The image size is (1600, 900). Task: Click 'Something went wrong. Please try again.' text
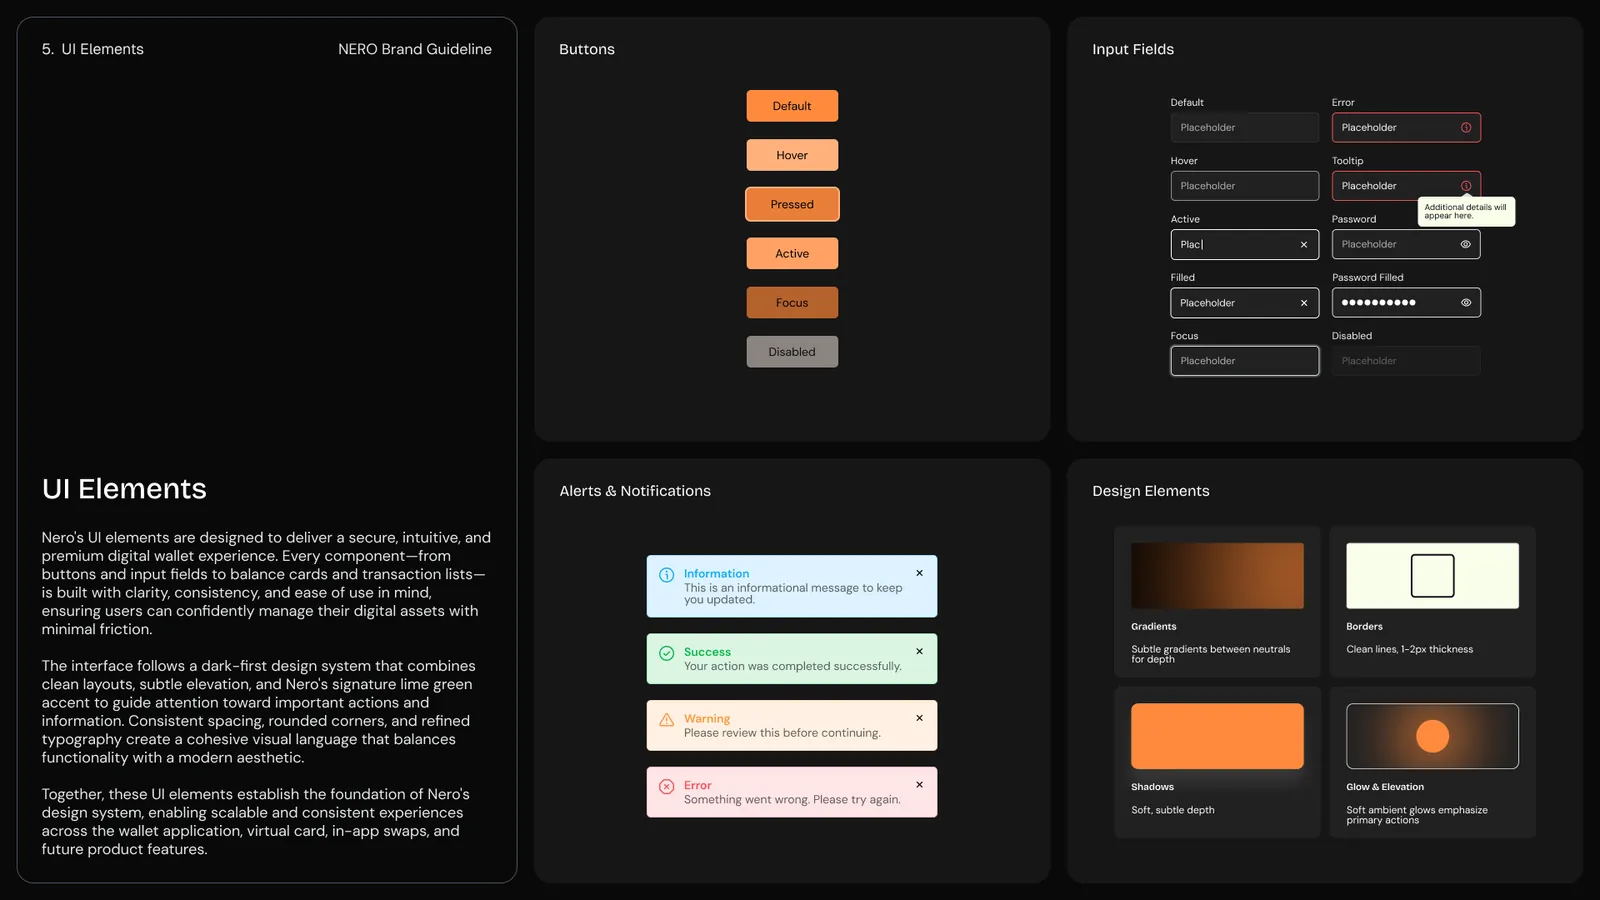click(x=792, y=800)
